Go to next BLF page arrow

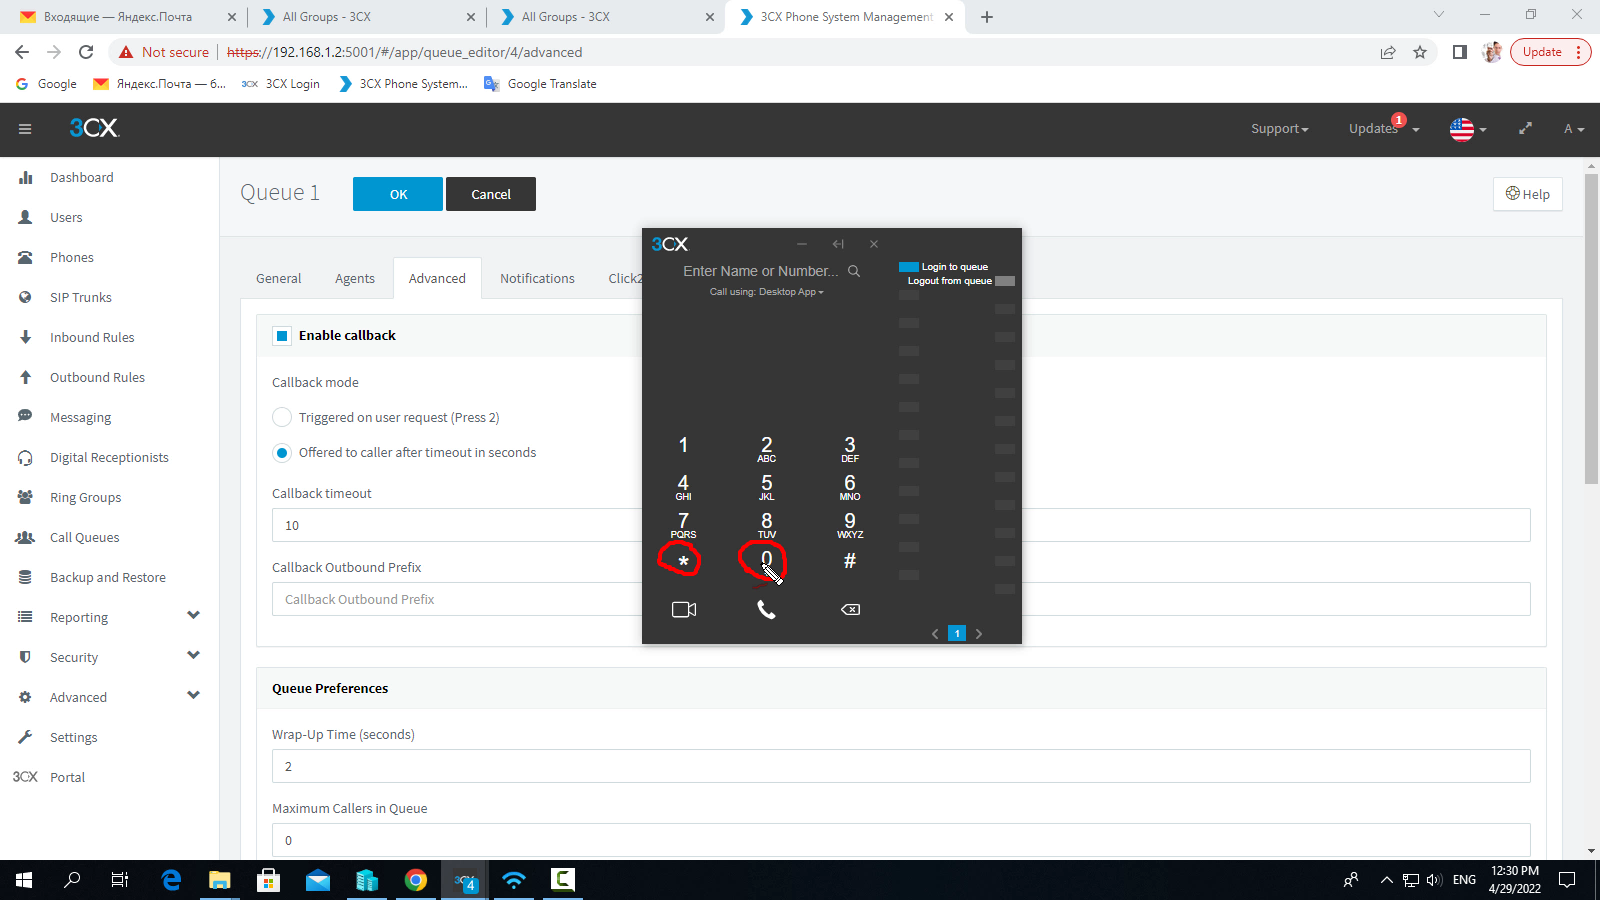coord(979,633)
